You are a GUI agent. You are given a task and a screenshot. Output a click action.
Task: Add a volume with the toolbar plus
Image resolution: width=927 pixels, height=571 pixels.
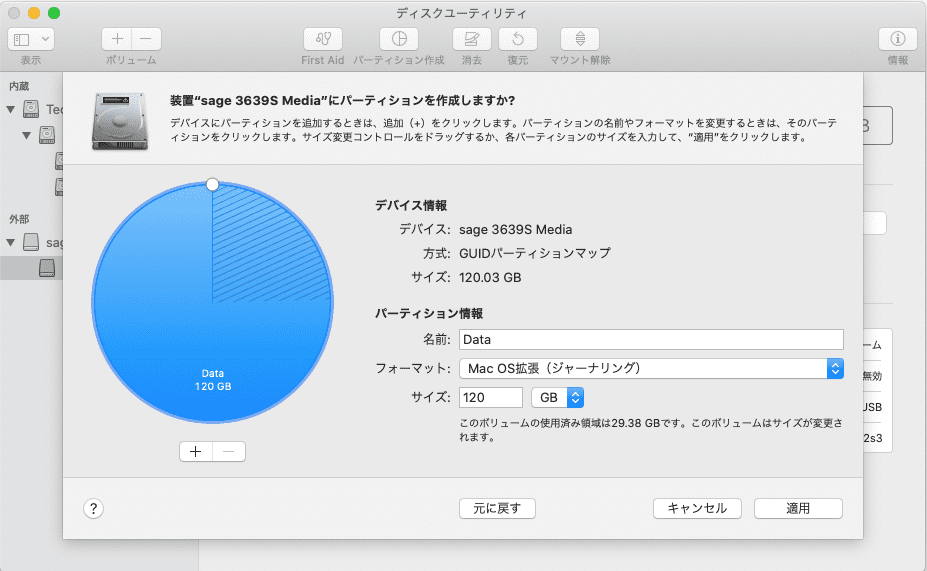[x=117, y=40]
